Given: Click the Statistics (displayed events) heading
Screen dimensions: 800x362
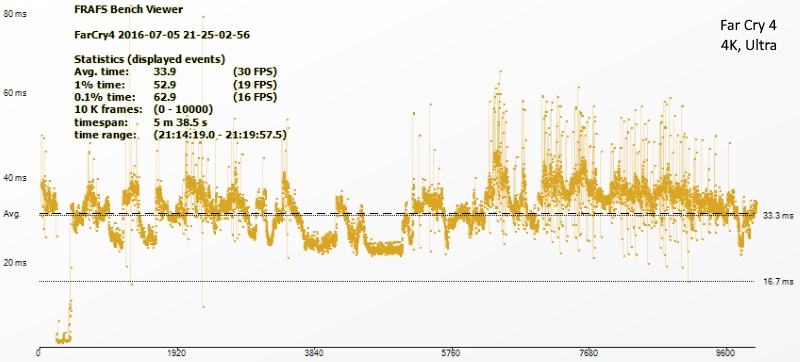Looking at the screenshot, I should [149, 59].
